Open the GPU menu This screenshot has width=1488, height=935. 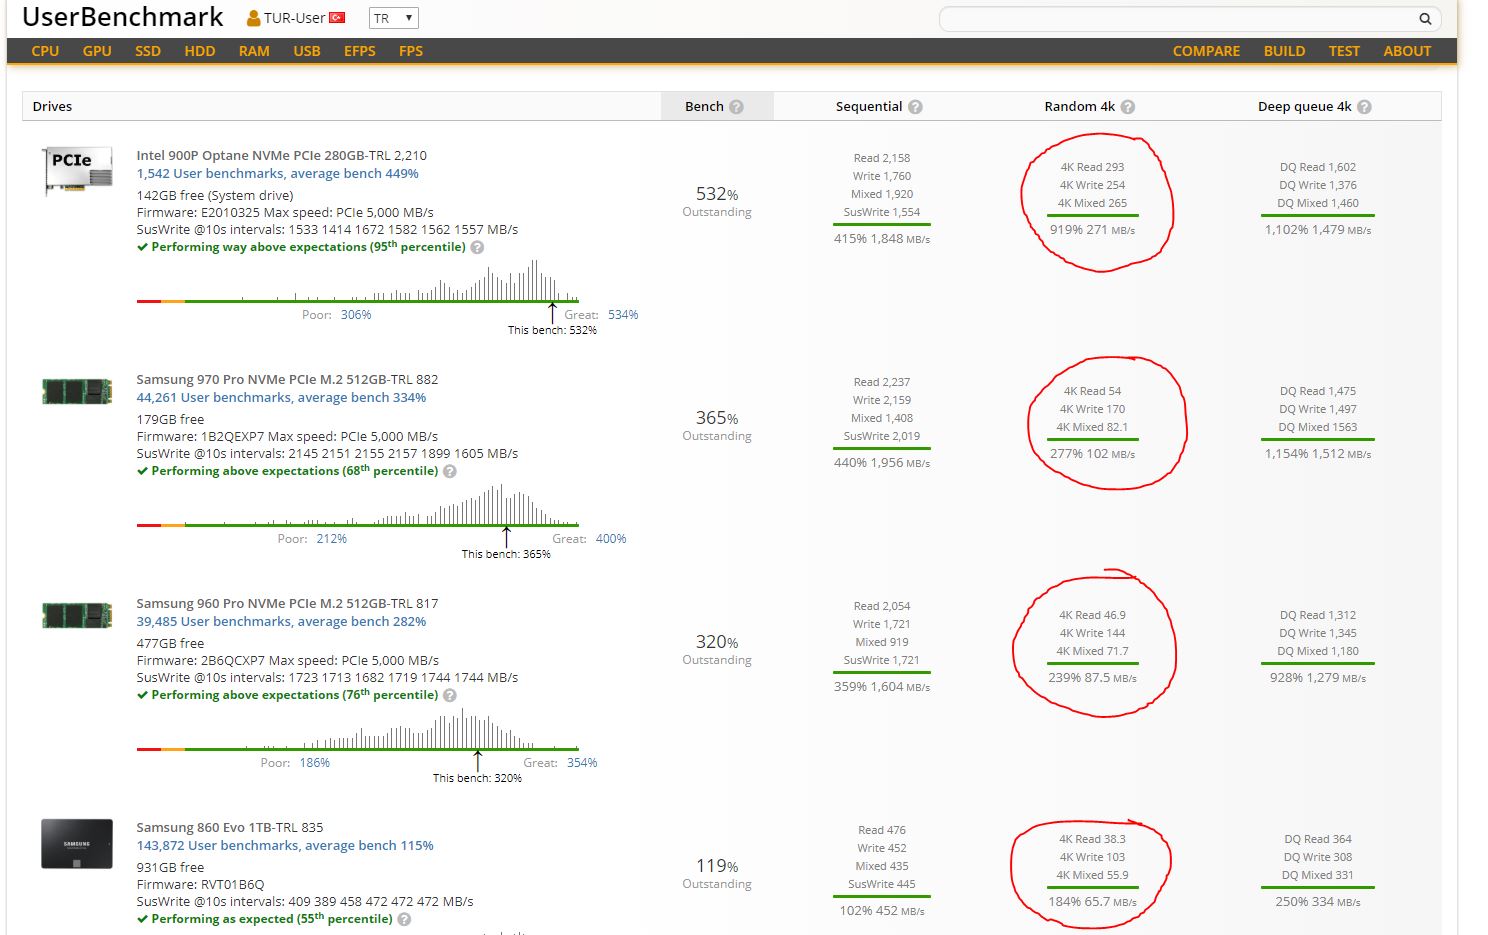[x=97, y=51]
